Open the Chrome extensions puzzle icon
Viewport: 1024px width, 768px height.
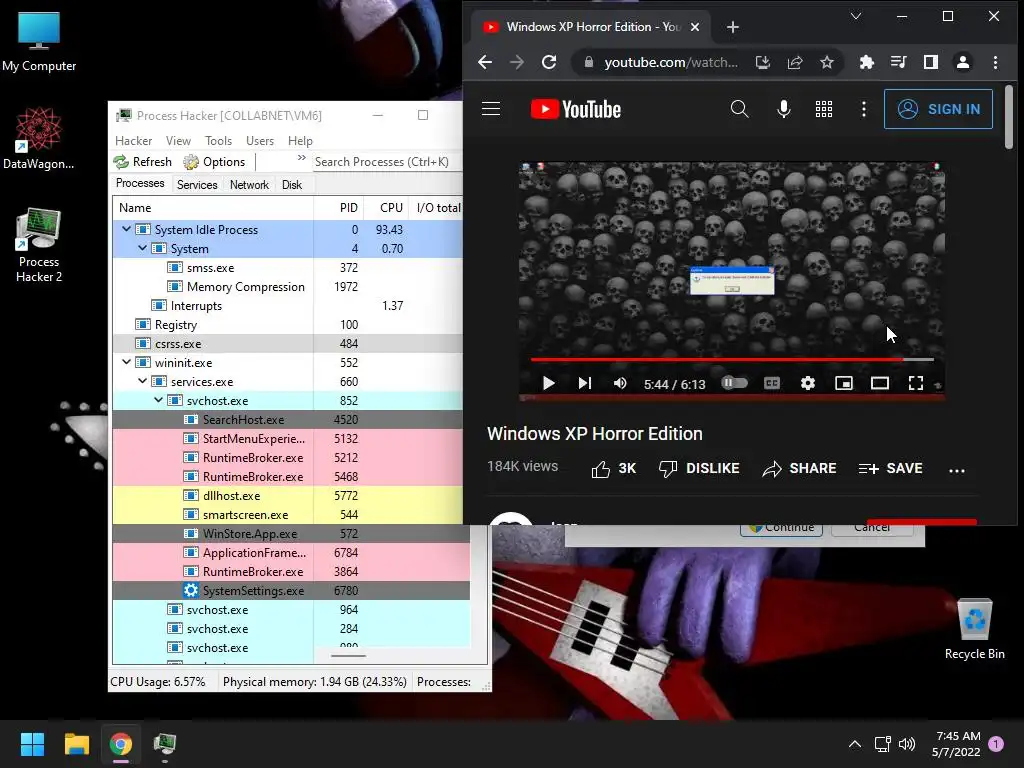[867, 62]
